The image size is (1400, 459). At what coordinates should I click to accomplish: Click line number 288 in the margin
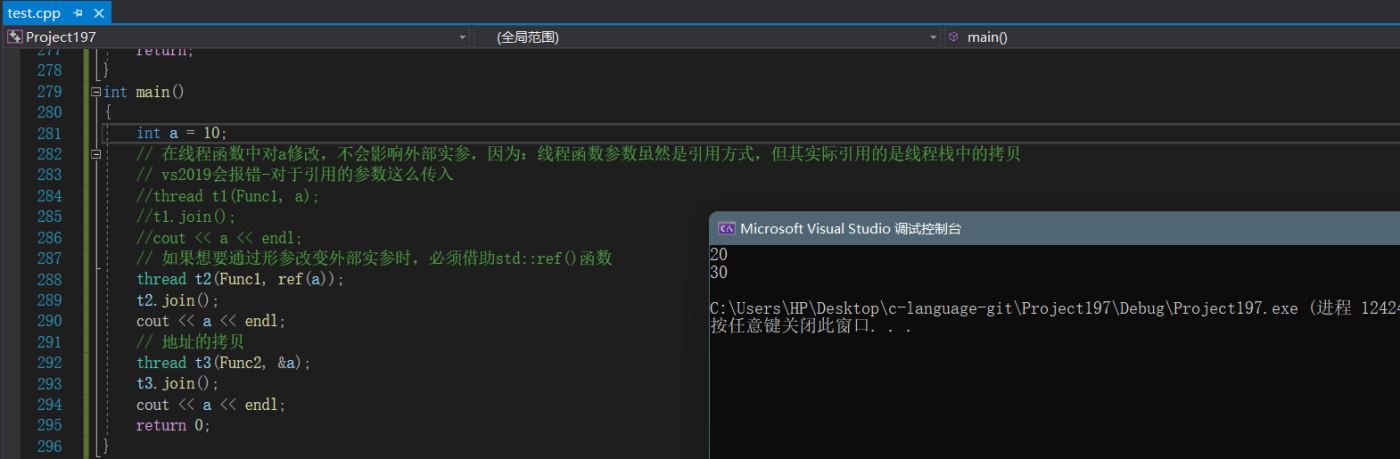click(49, 280)
